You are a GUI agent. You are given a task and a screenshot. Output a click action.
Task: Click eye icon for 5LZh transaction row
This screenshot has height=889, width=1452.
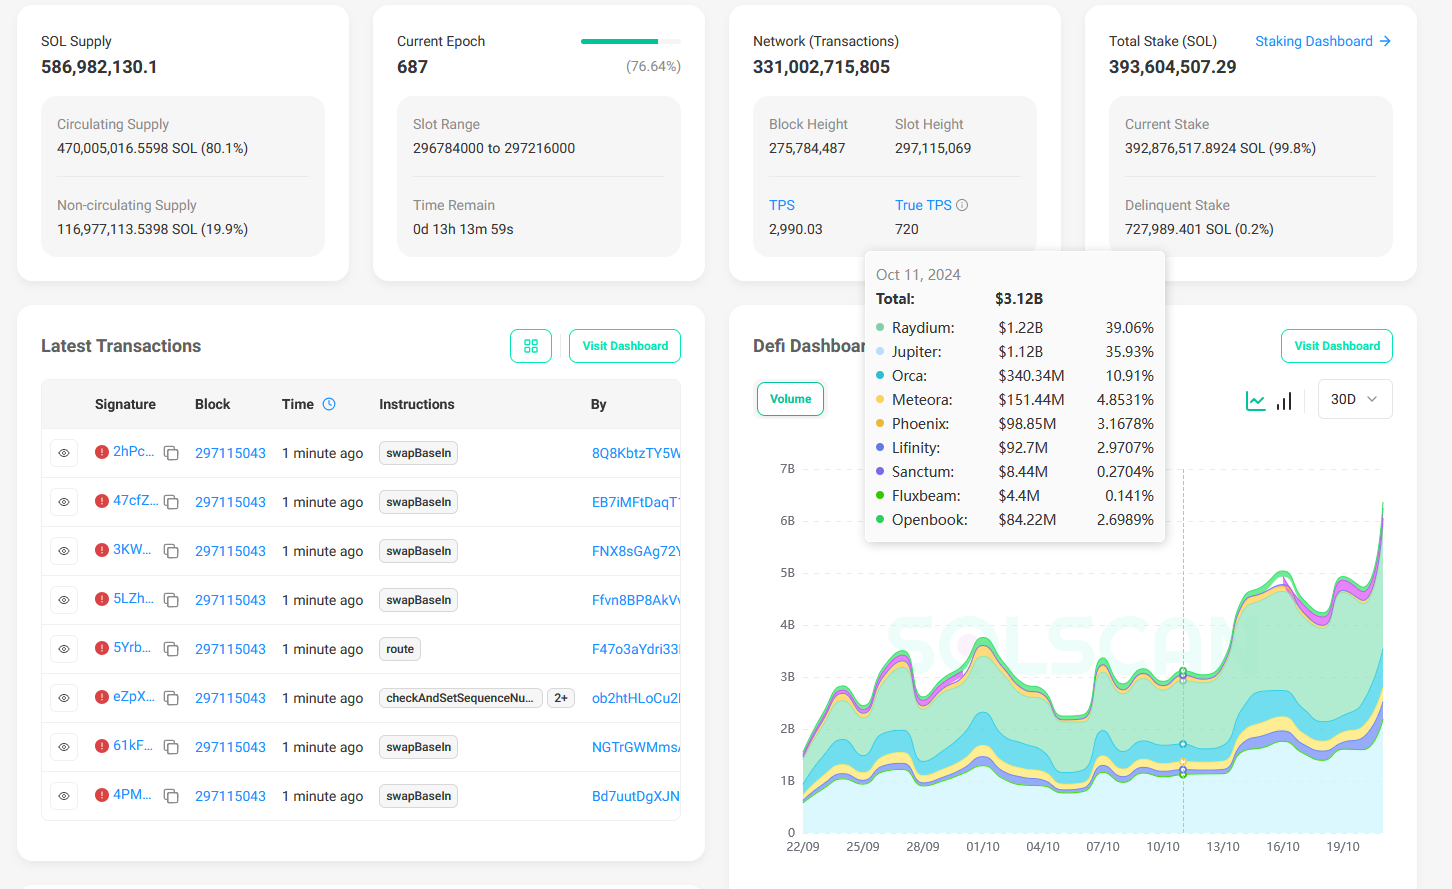pos(64,600)
